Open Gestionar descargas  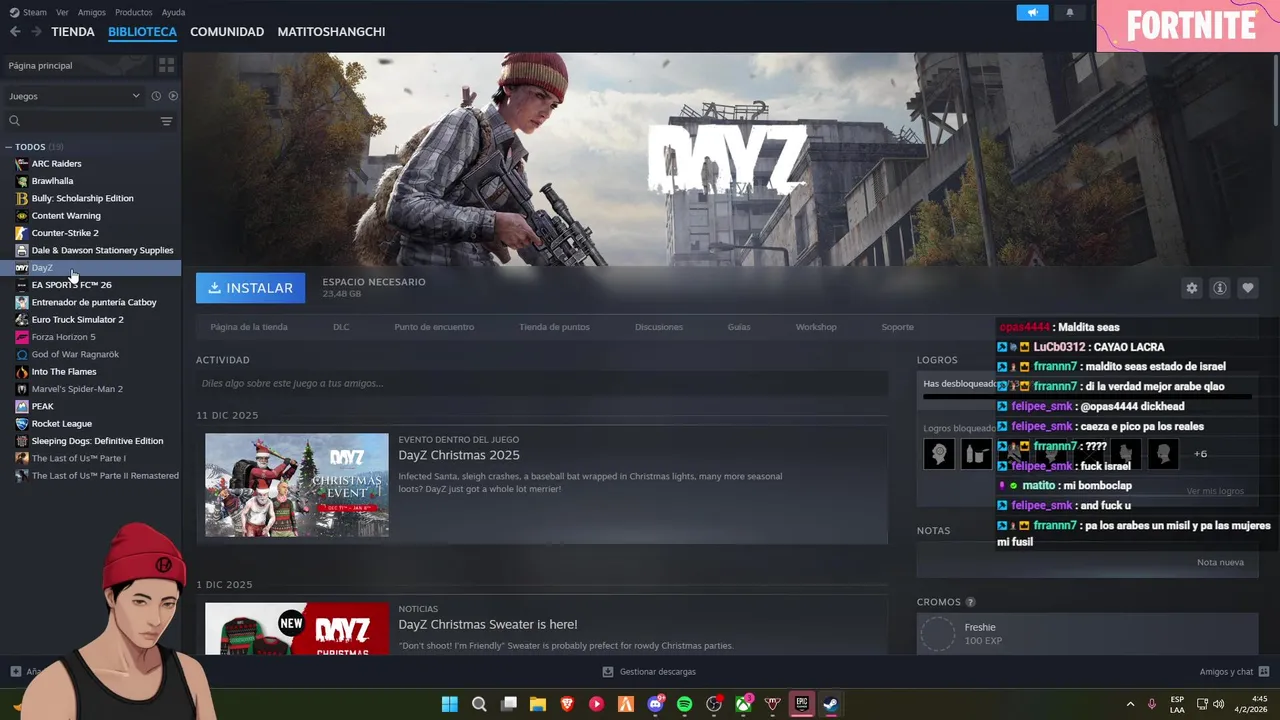[649, 672]
